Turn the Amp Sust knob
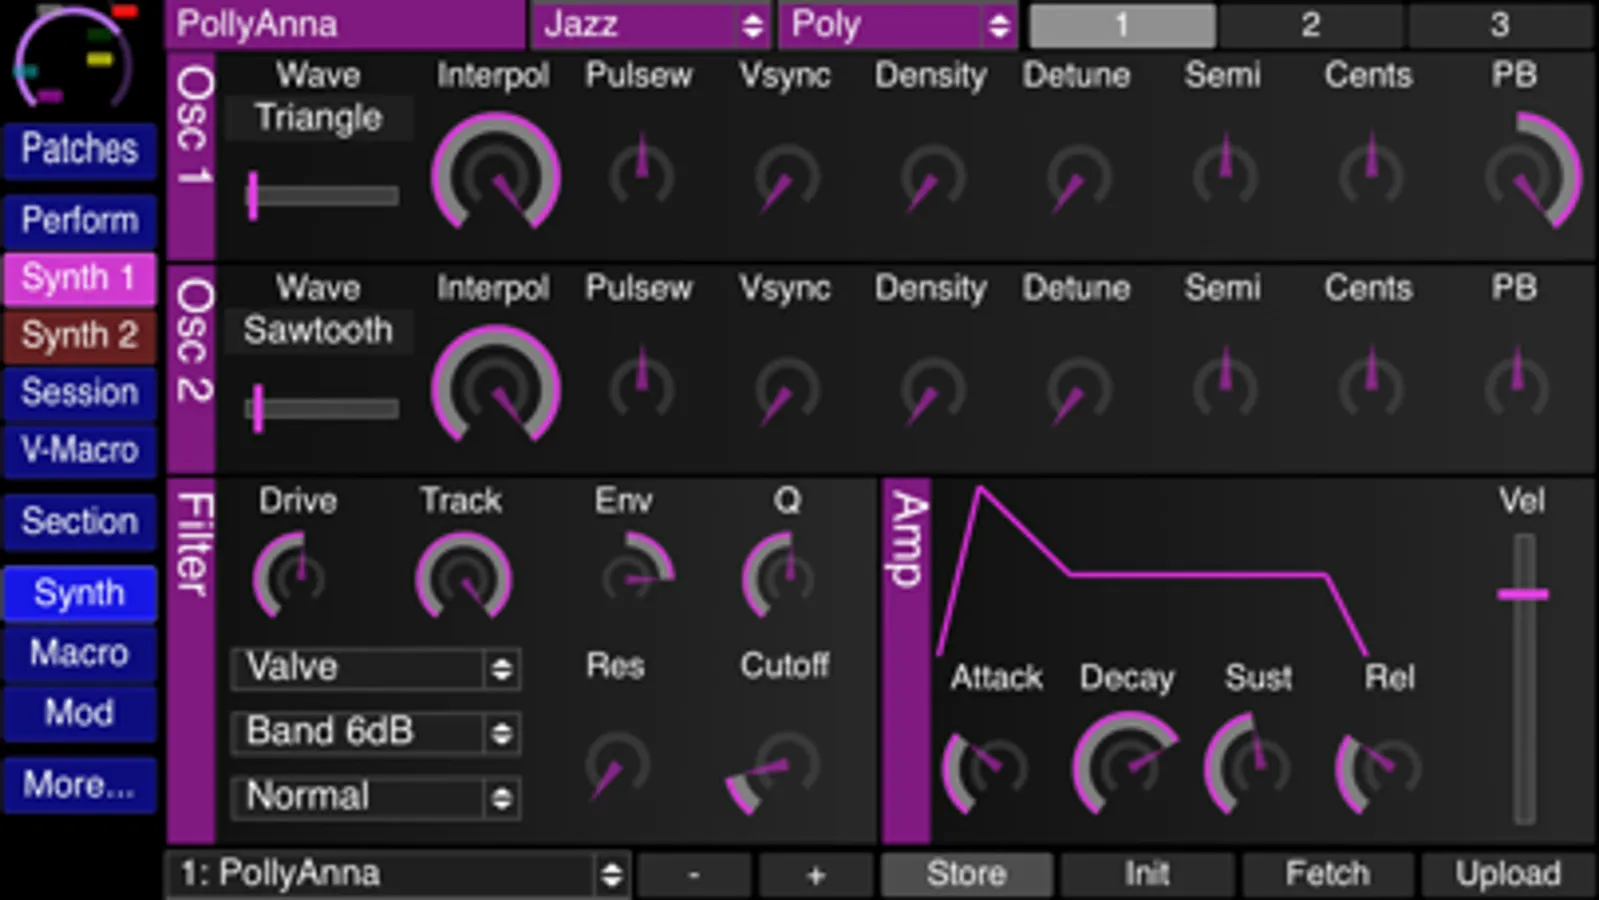Image resolution: width=1599 pixels, height=900 pixels. click(x=1247, y=764)
